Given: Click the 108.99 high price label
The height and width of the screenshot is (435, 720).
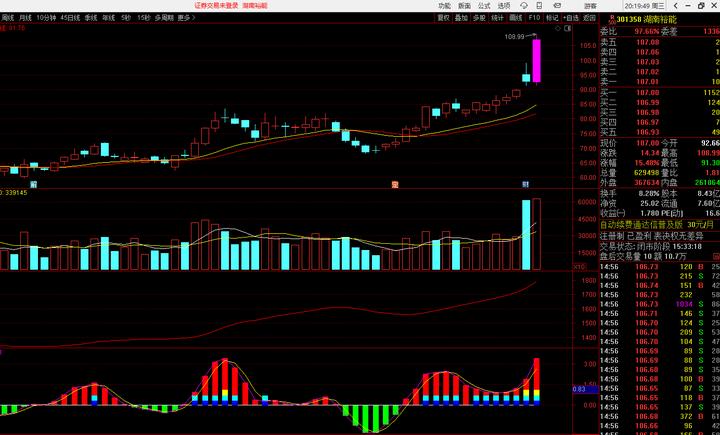Looking at the screenshot, I should pyautogui.click(x=514, y=36).
